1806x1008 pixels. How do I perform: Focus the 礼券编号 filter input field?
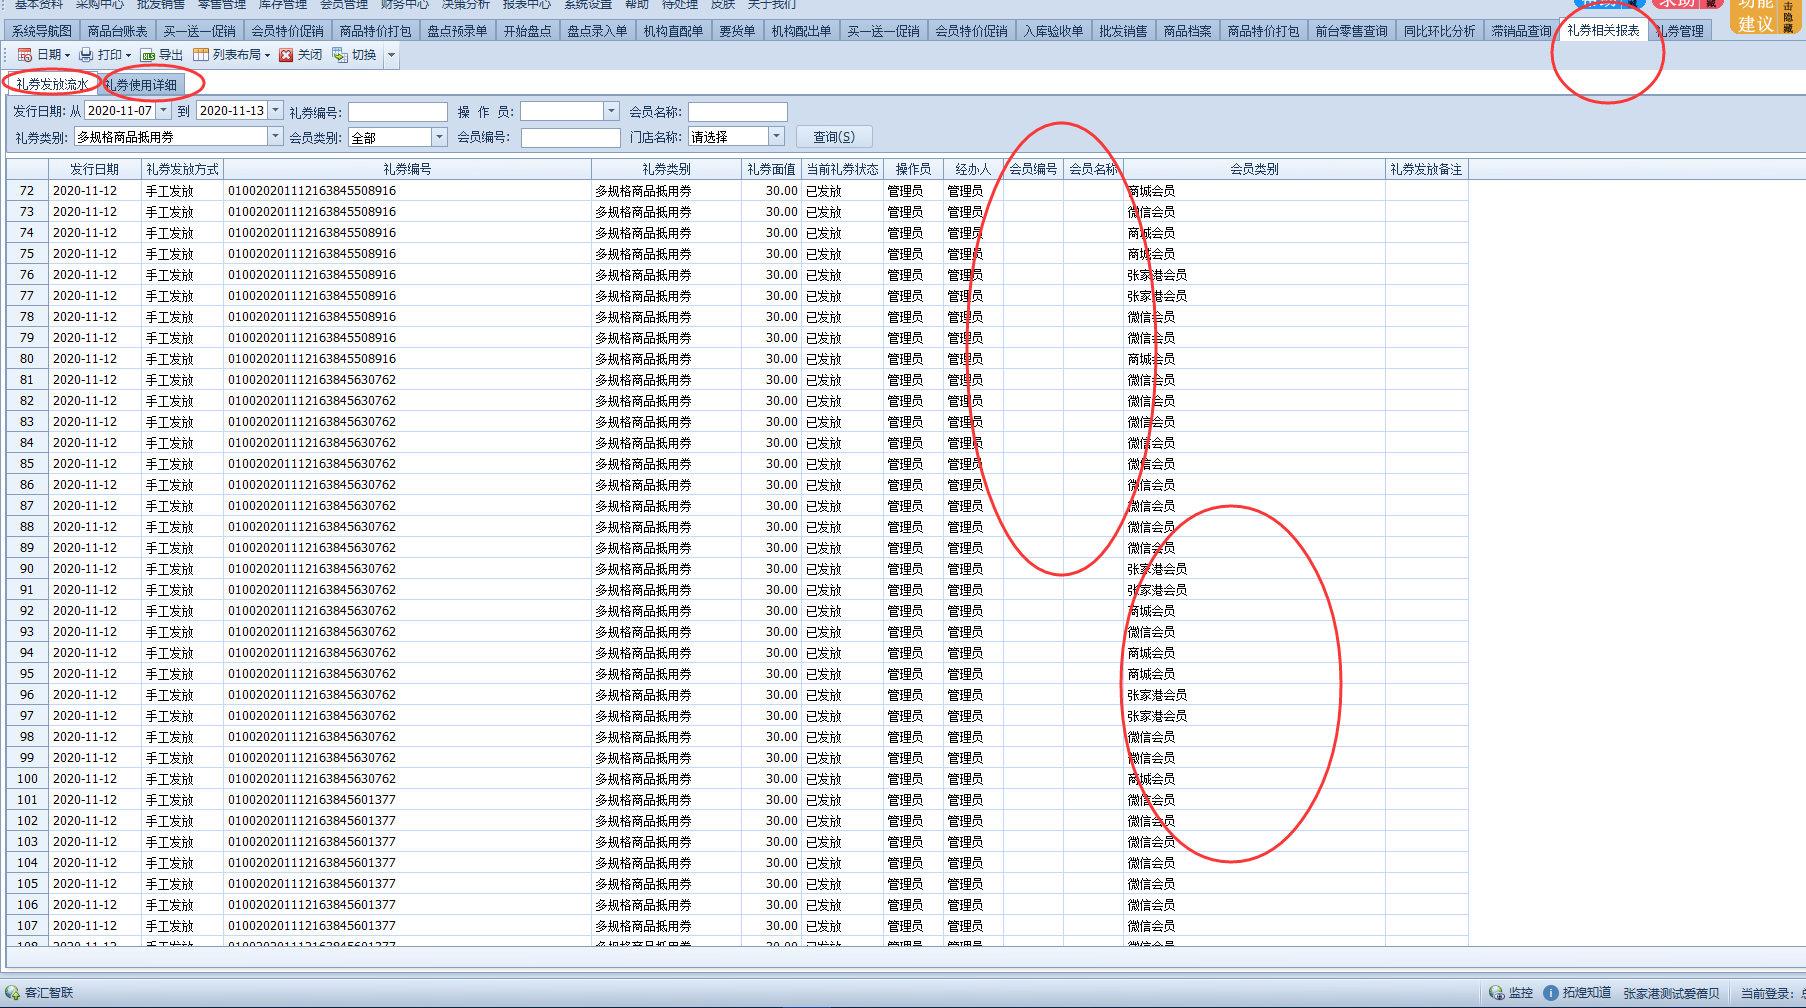[397, 112]
